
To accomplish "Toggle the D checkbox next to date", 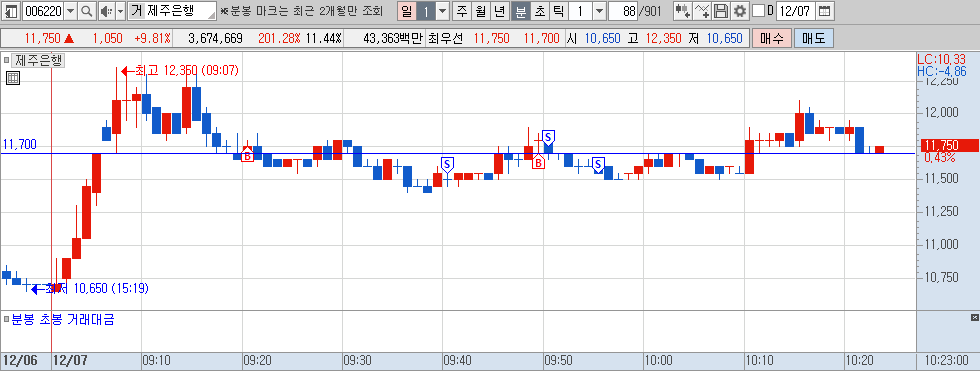I will [x=758, y=11].
